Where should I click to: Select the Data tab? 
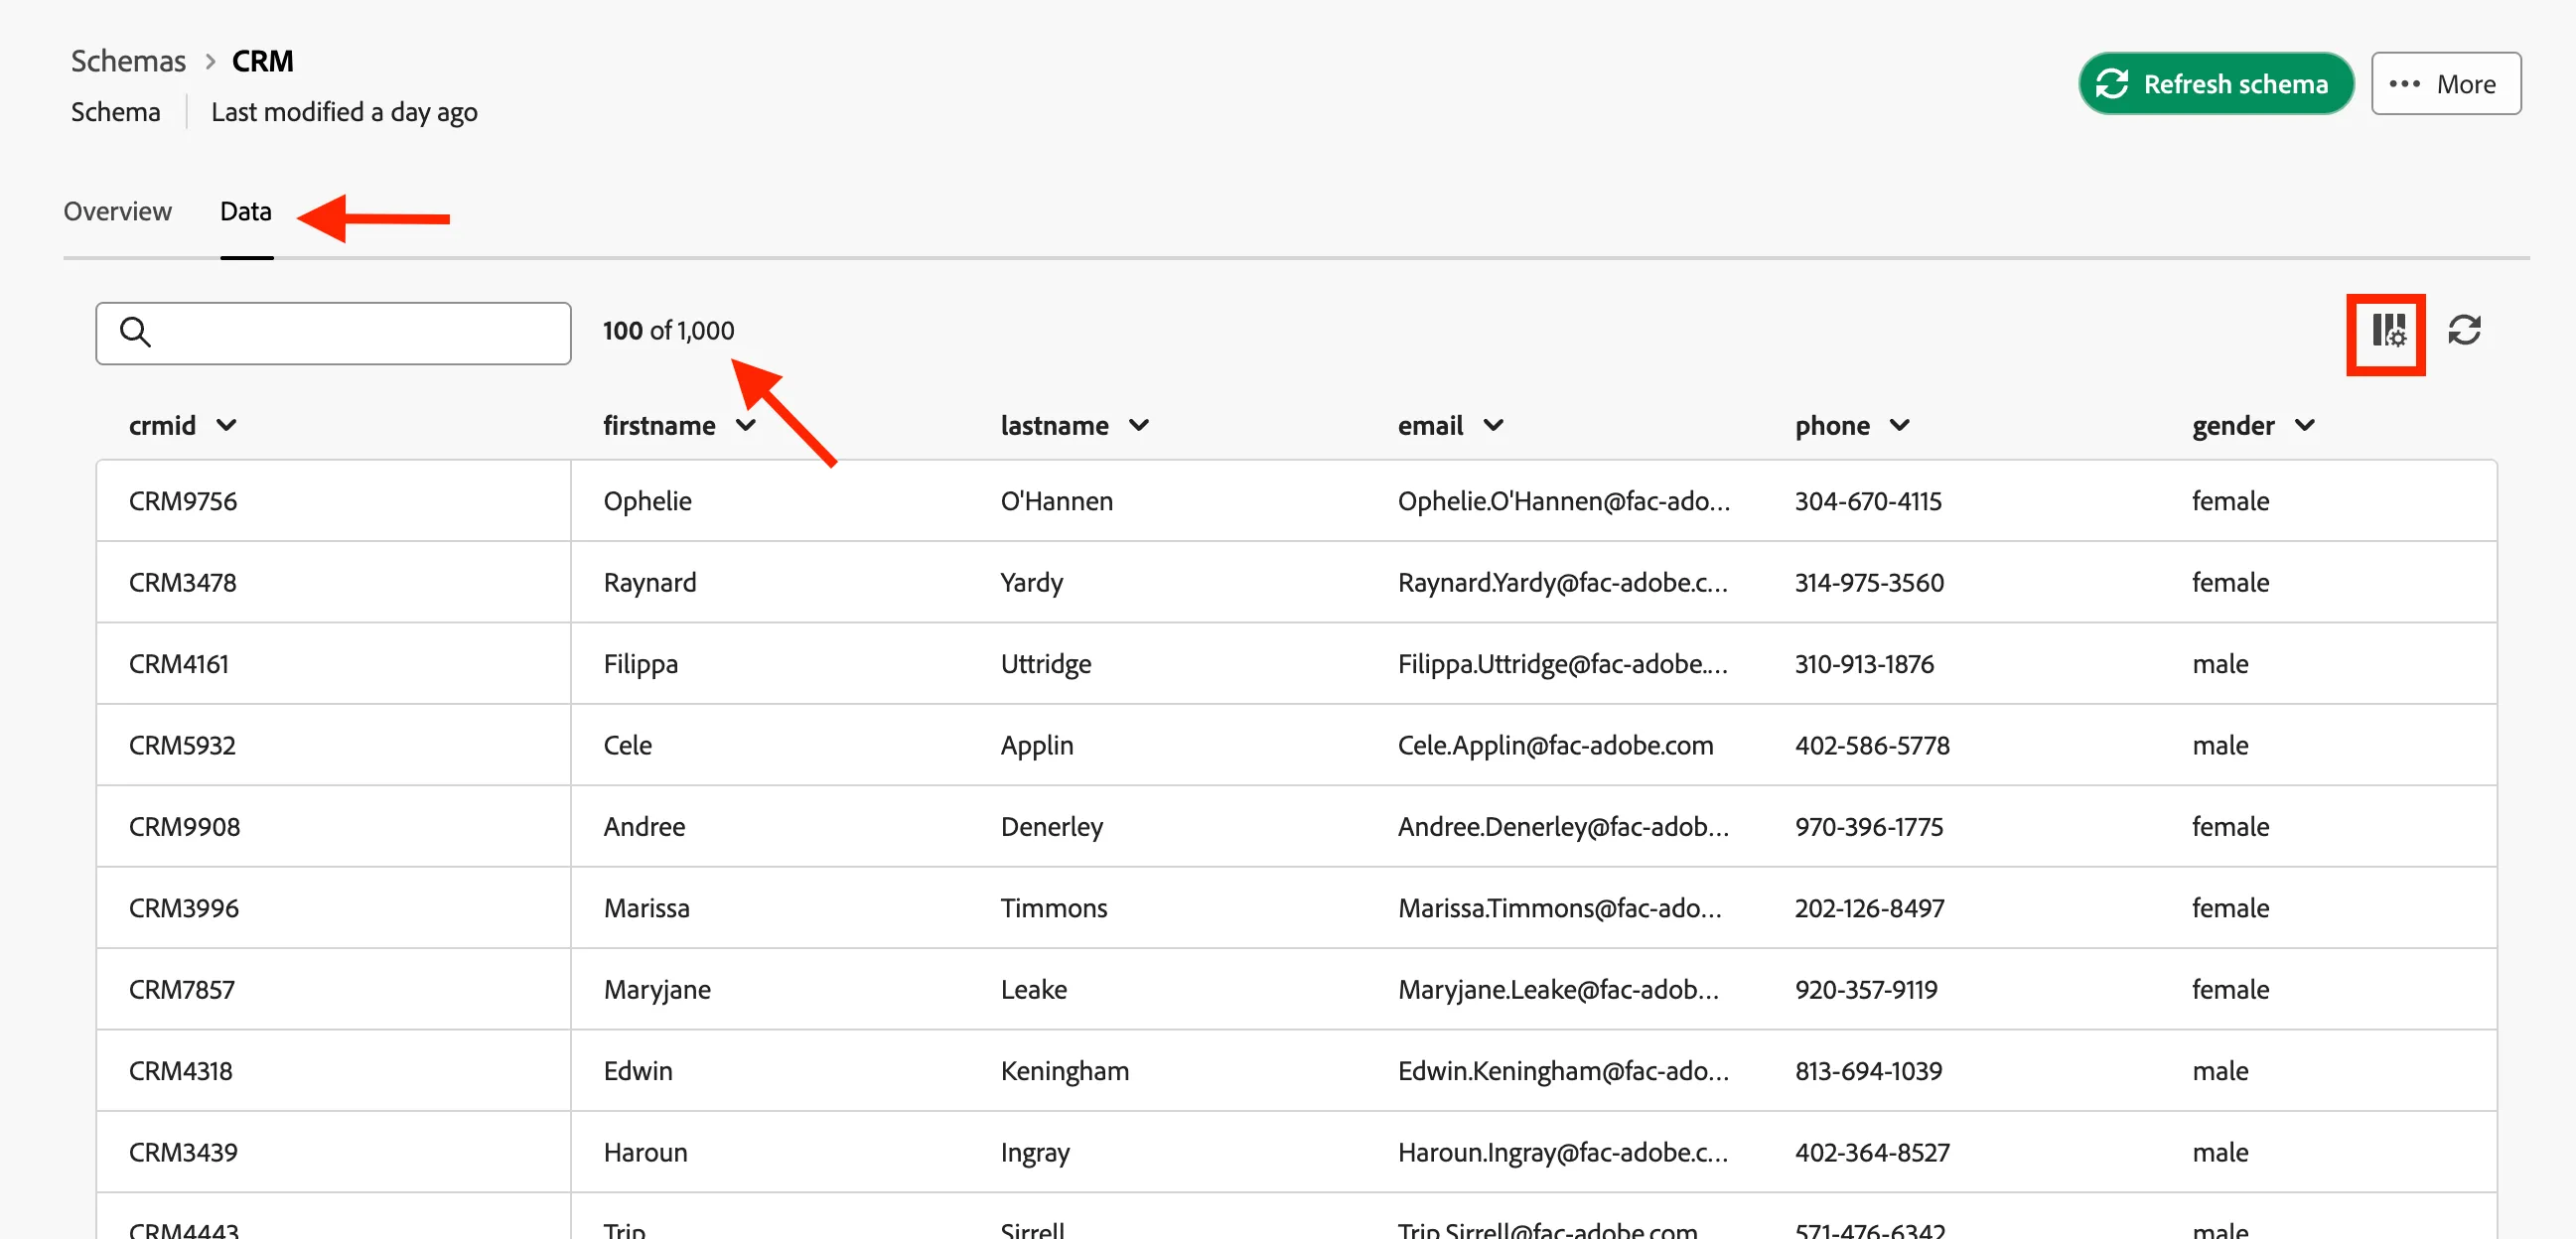click(x=246, y=211)
